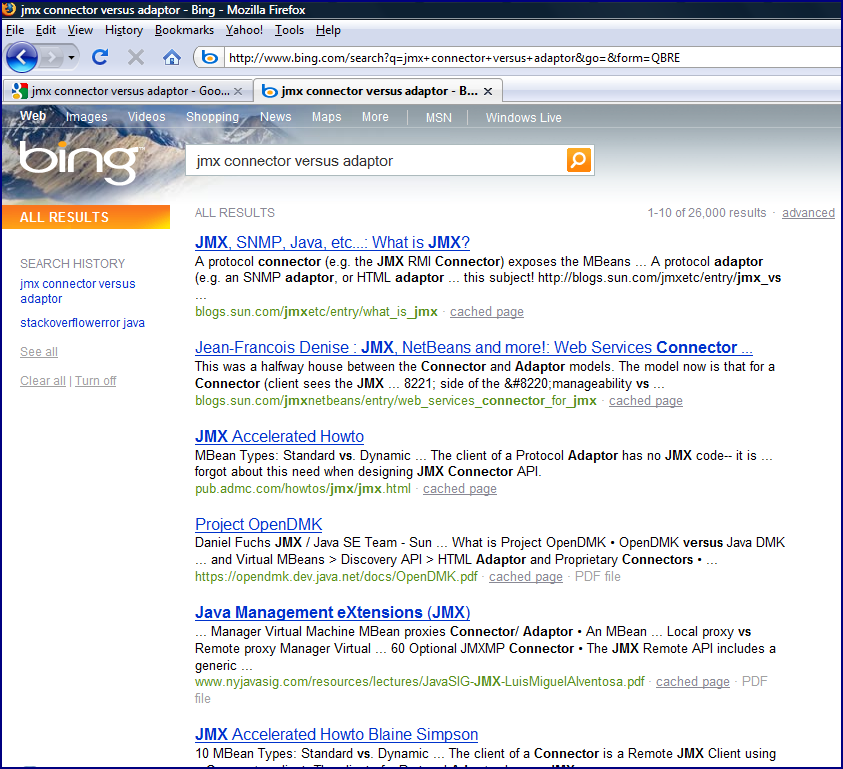Select the Web scope link

point(33,116)
